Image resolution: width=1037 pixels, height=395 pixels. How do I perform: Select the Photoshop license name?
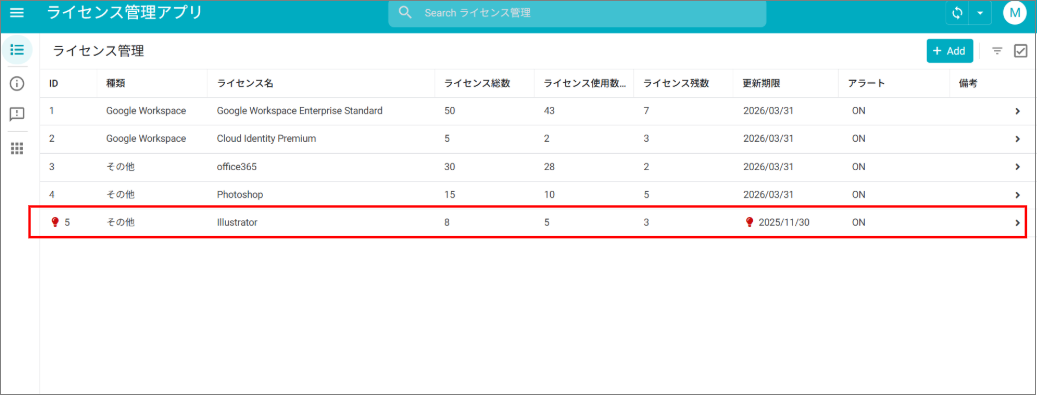pyautogui.click(x=240, y=195)
